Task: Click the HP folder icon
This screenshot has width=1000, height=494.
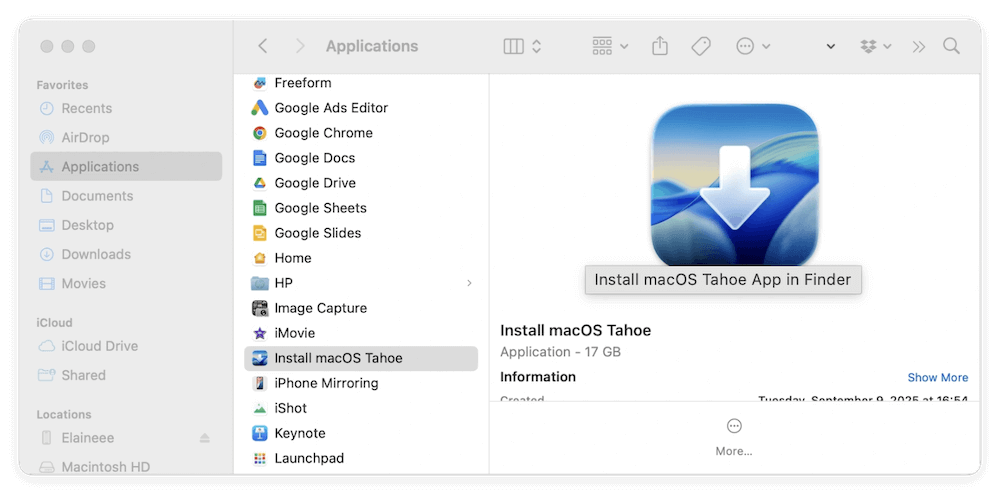Action: (x=259, y=282)
